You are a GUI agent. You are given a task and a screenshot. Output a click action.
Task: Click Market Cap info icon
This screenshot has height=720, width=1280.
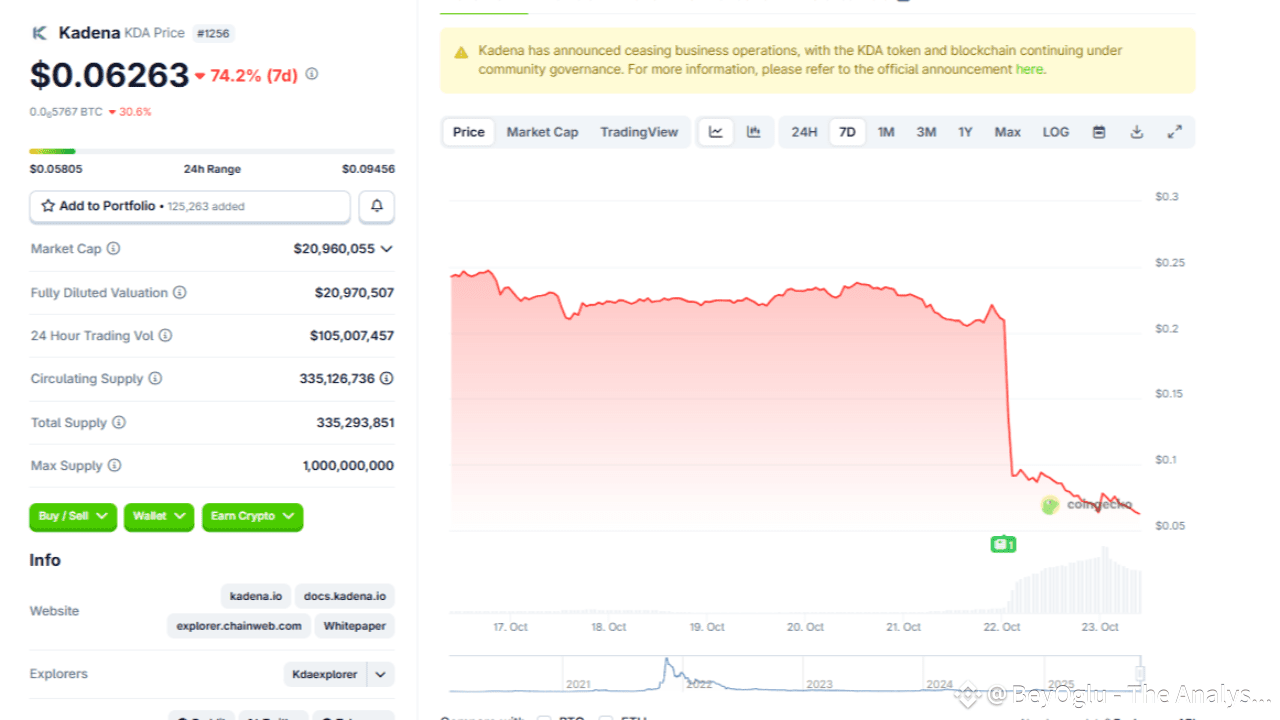pyautogui.click(x=114, y=248)
